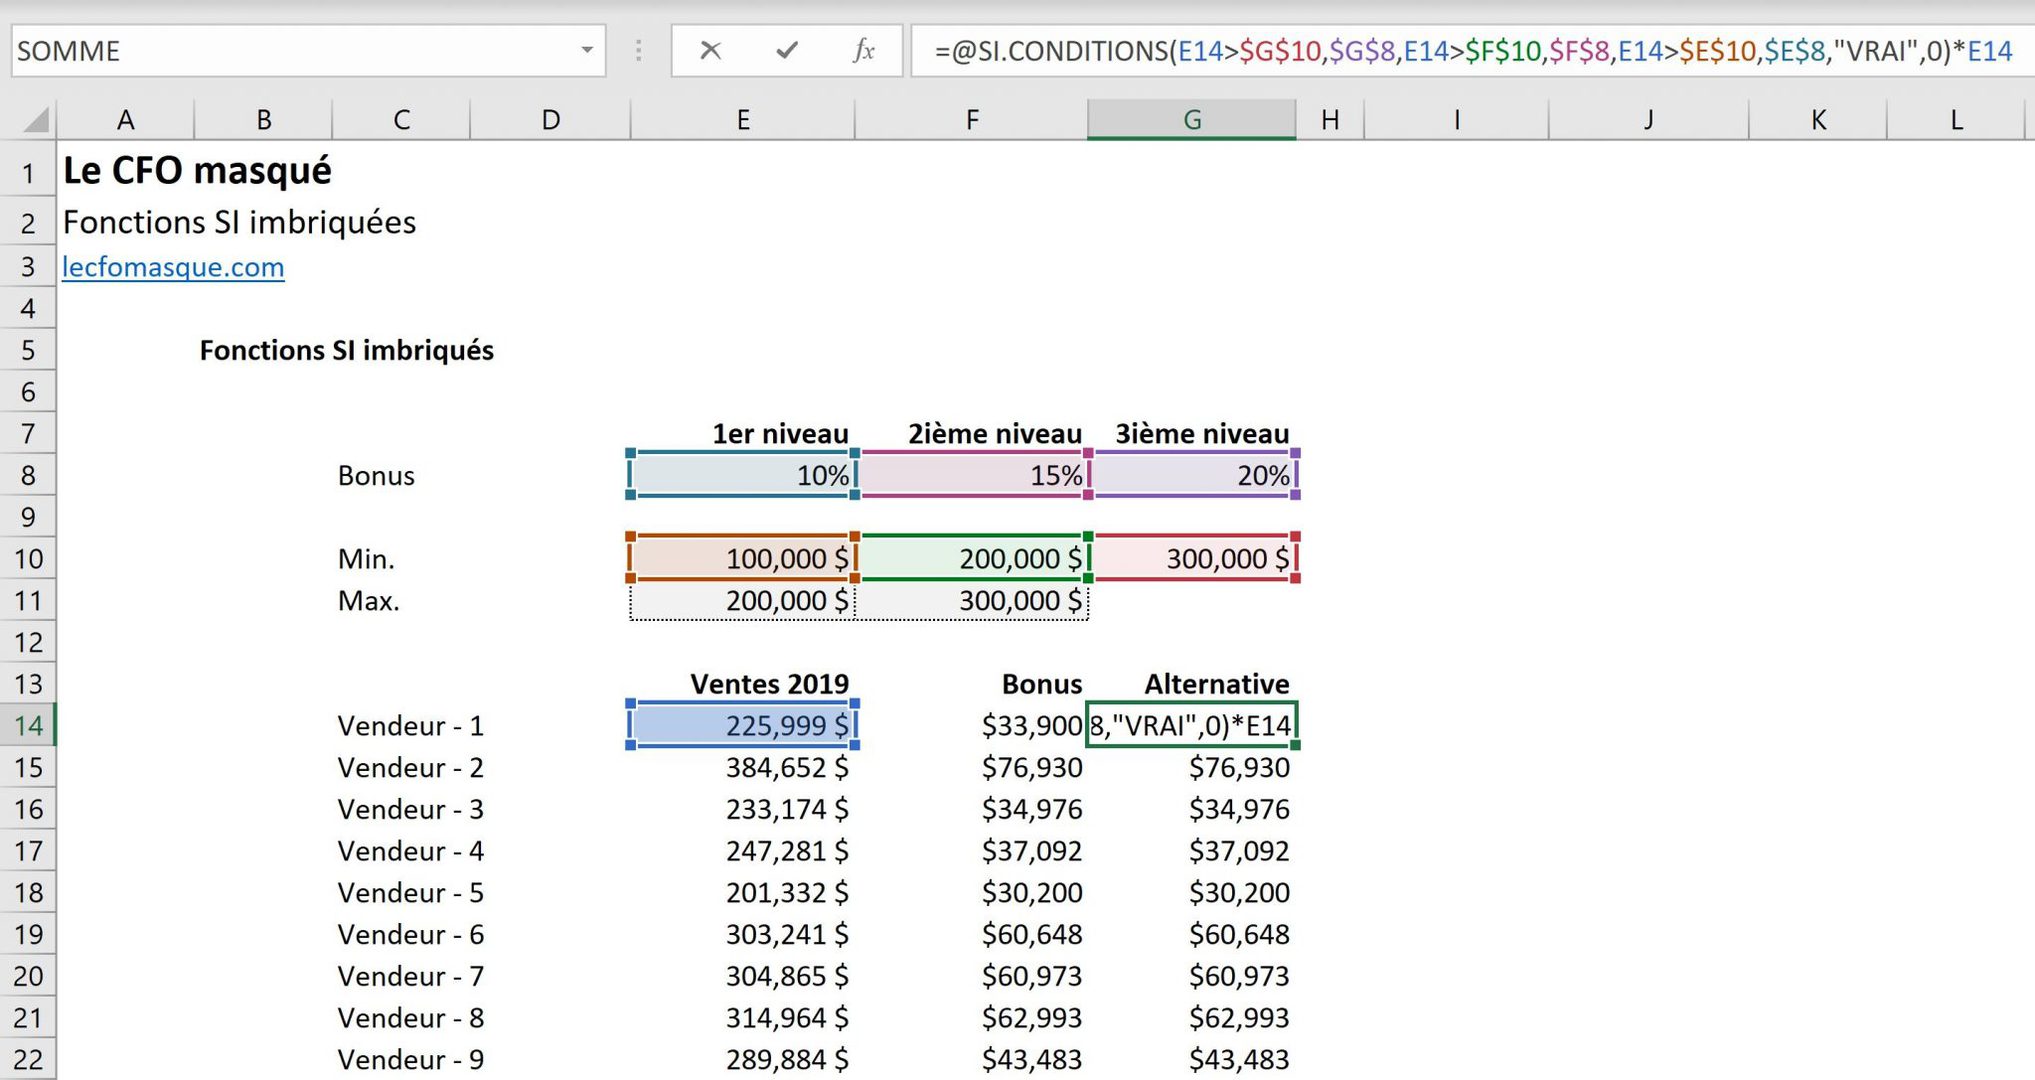Click the Bonus value $33,900 cell
Screen dimensions: 2035x1080
(972, 725)
